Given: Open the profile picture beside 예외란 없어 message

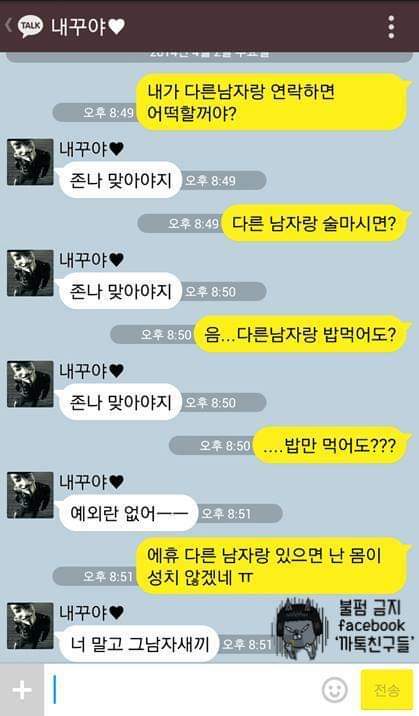Looking at the screenshot, I should coord(30,495).
